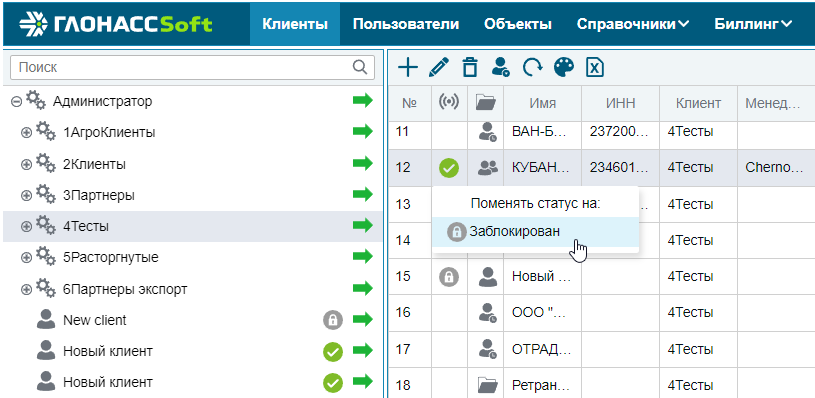Toggle active status of last Новый клиент
This screenshot has width=815, height=398.
333,383
